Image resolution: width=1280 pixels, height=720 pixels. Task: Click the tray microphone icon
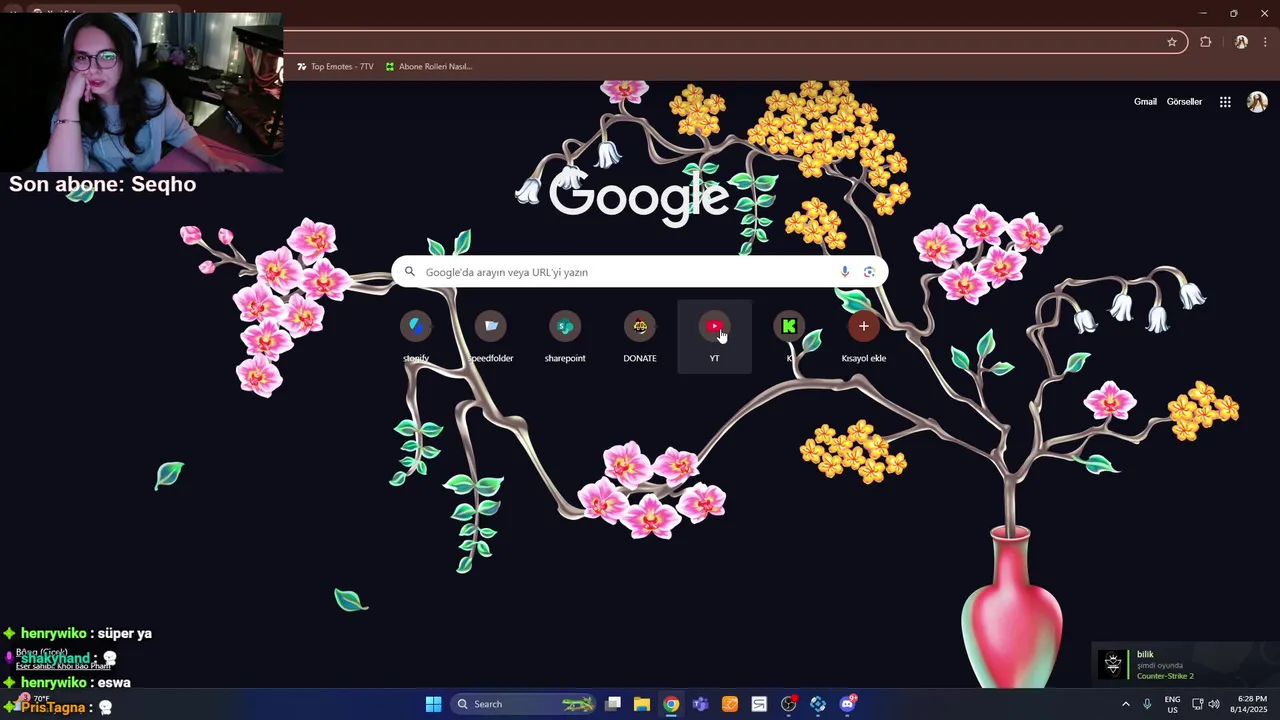(1147, 704)
